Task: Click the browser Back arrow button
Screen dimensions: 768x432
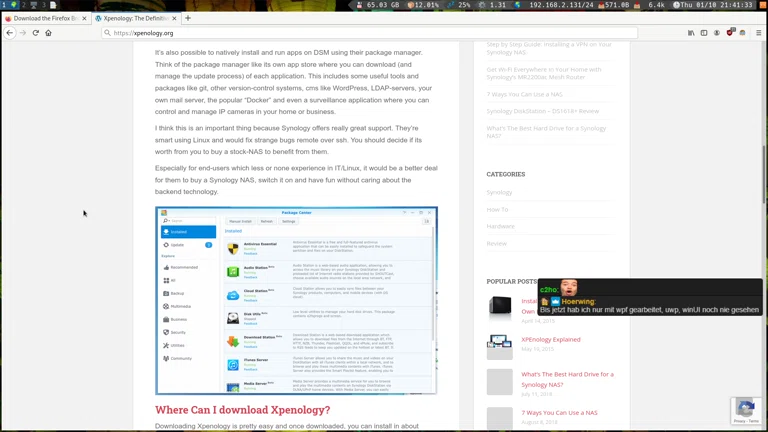Action: [x=10, y=33]
